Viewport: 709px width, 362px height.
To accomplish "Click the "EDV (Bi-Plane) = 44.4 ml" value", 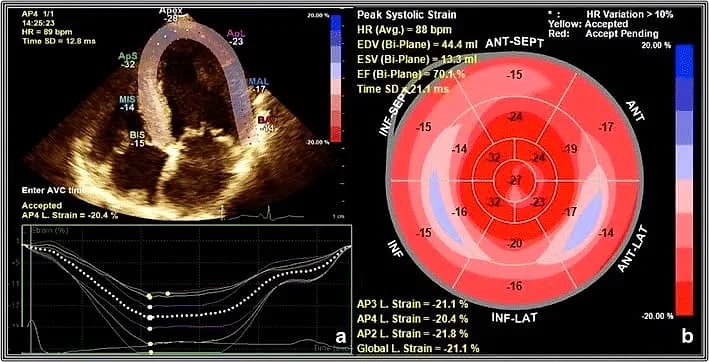I will coord(416,45).
